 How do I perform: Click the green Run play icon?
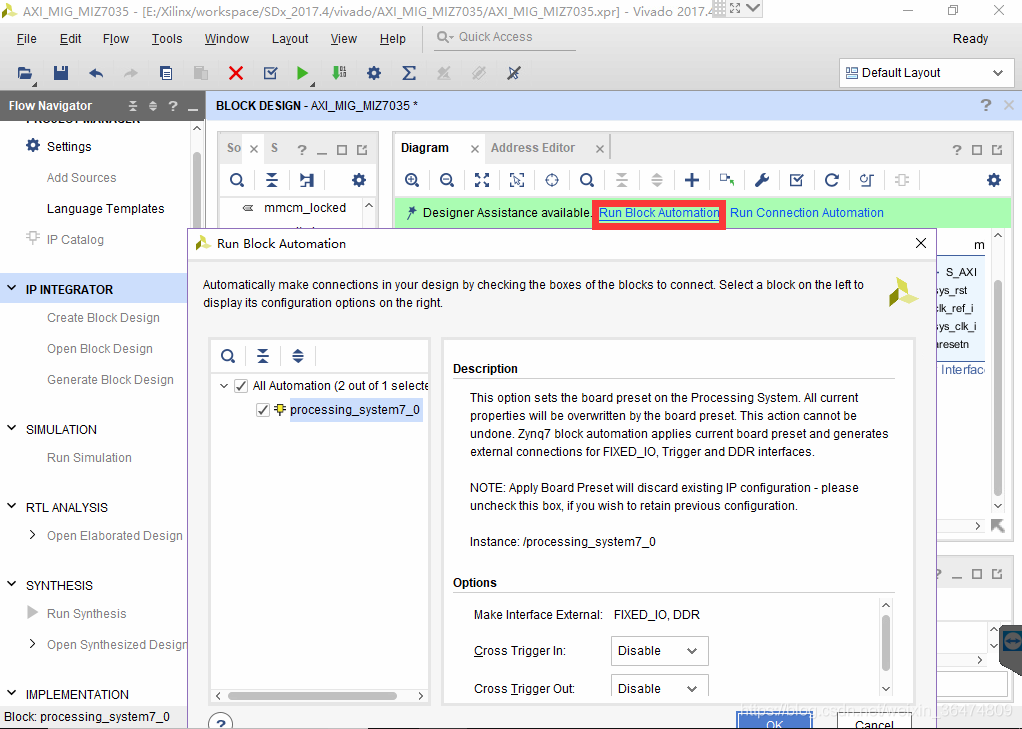click(302, 73)
